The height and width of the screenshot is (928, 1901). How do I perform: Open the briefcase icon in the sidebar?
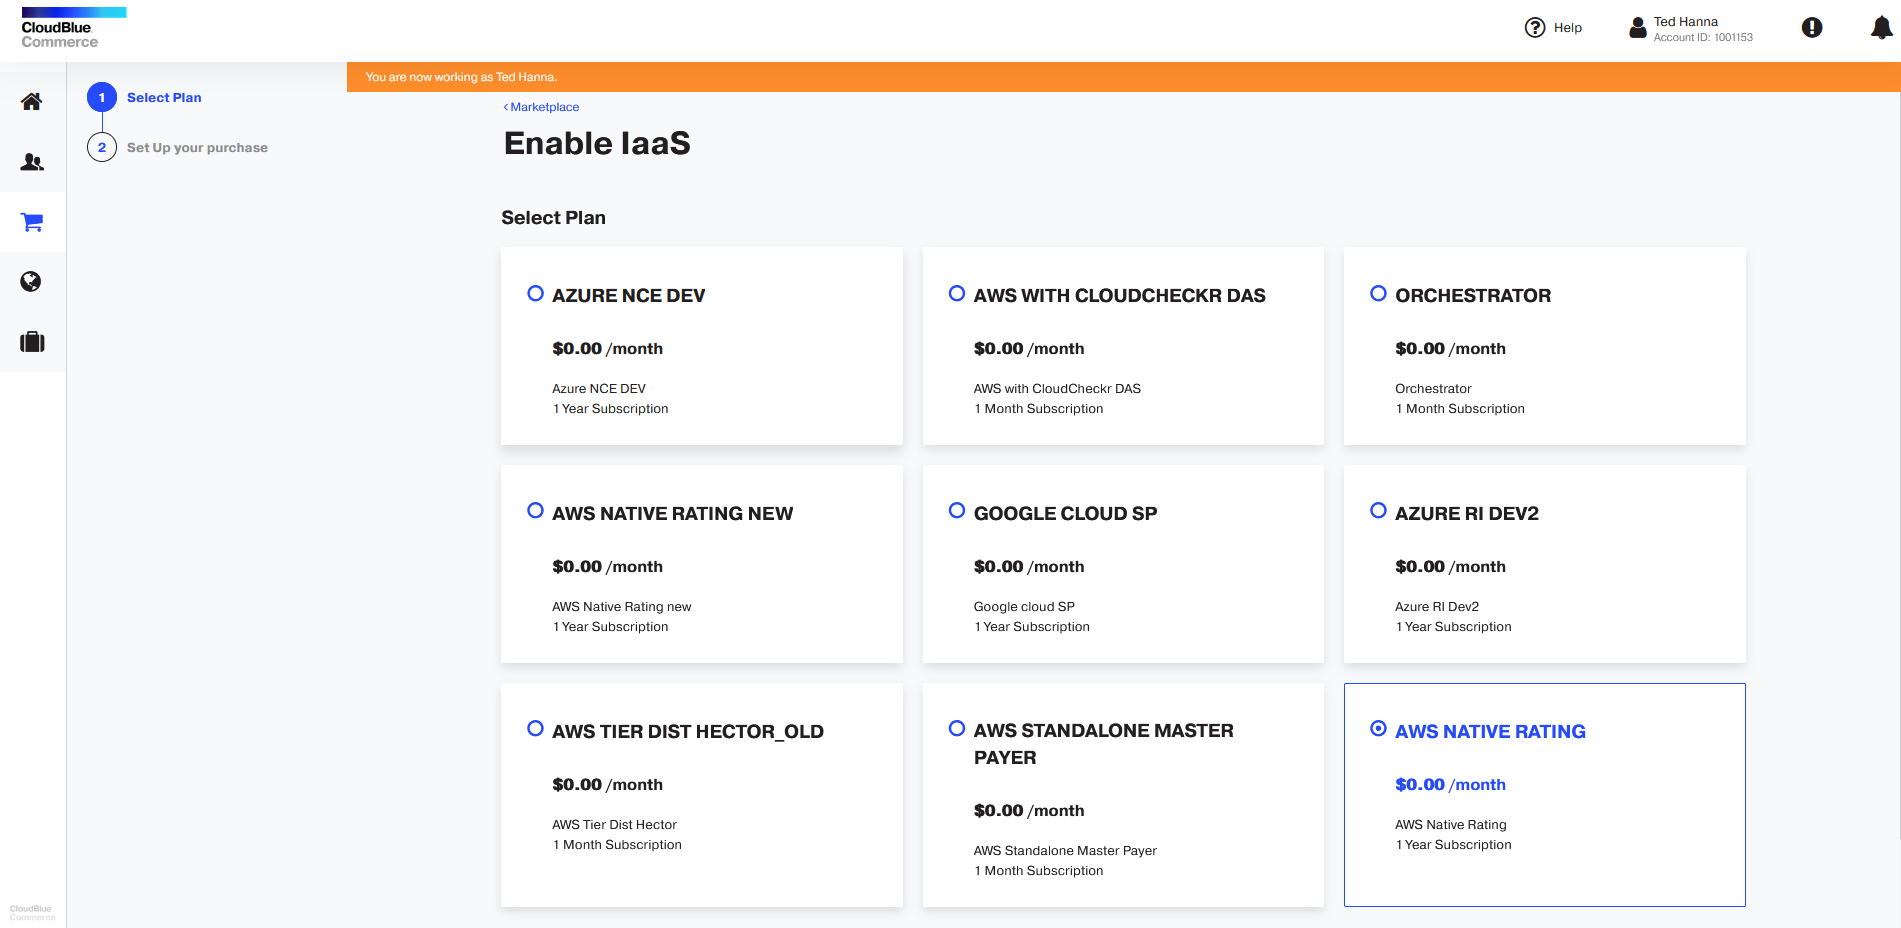pyautogui.click(x=32, y=342)
